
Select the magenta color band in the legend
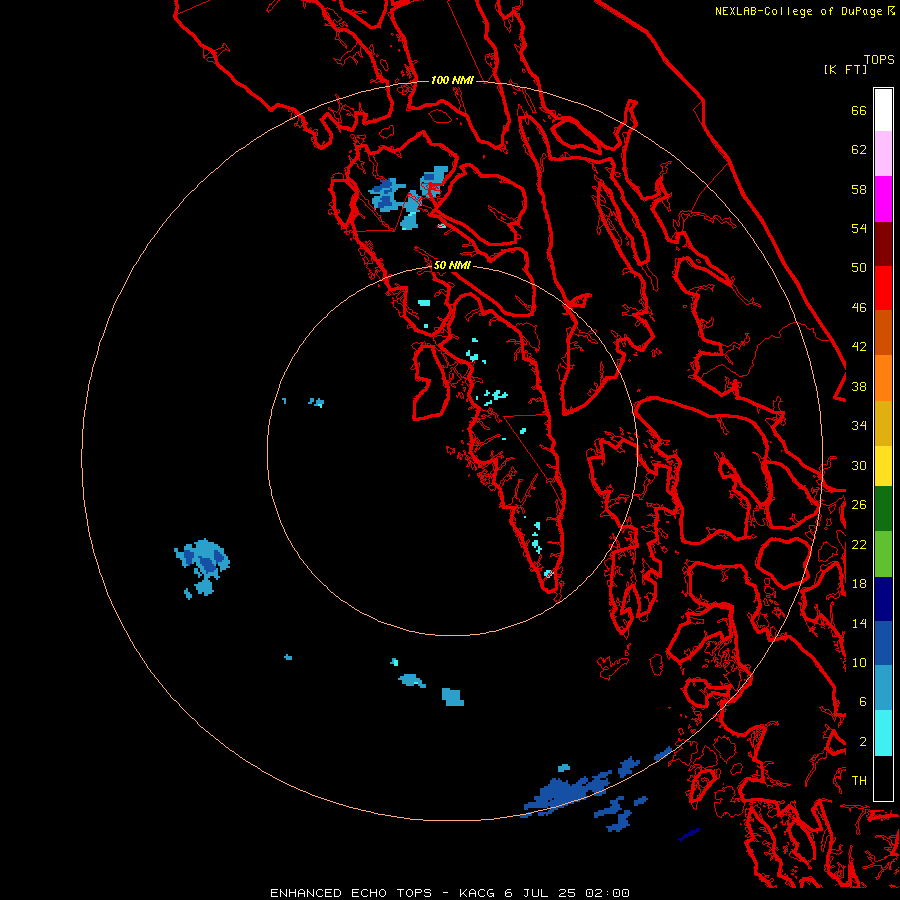tap(883, 199)
